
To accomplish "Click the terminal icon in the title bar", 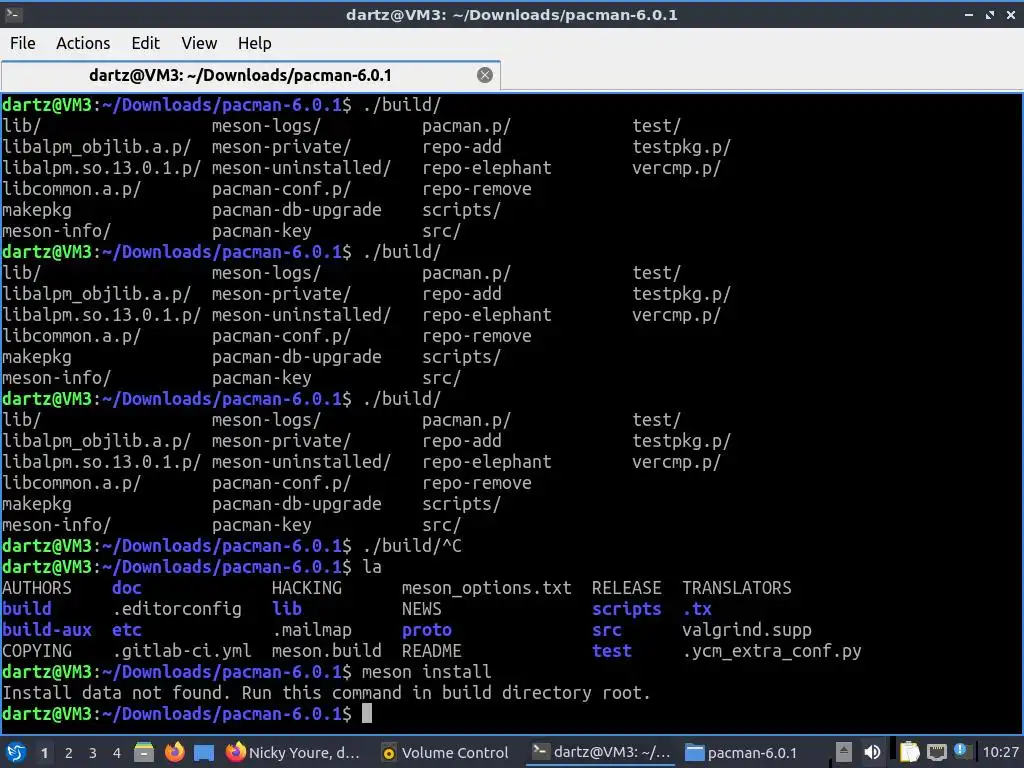I will point(14,14).
